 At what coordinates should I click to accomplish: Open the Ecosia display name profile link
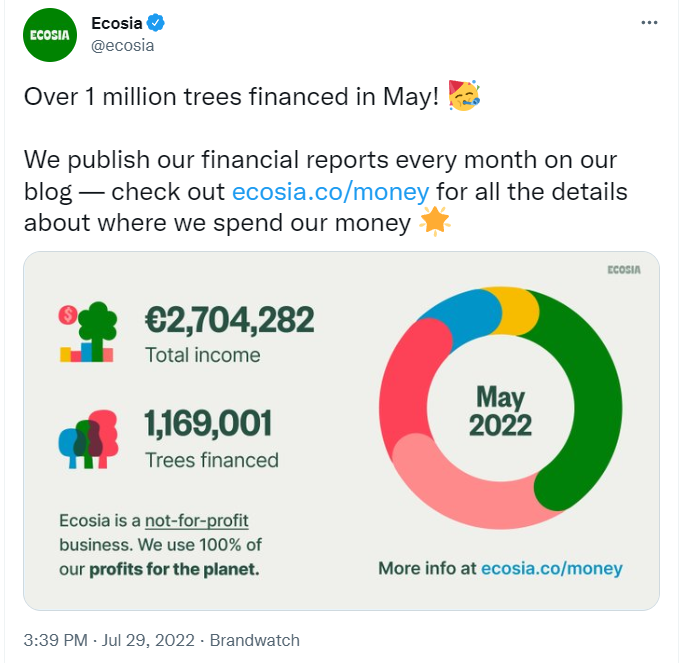click(x=116, y=23)
